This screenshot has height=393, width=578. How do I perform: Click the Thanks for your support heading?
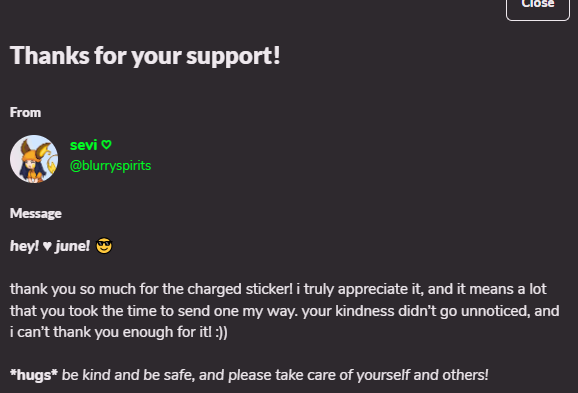click(145, 56)
